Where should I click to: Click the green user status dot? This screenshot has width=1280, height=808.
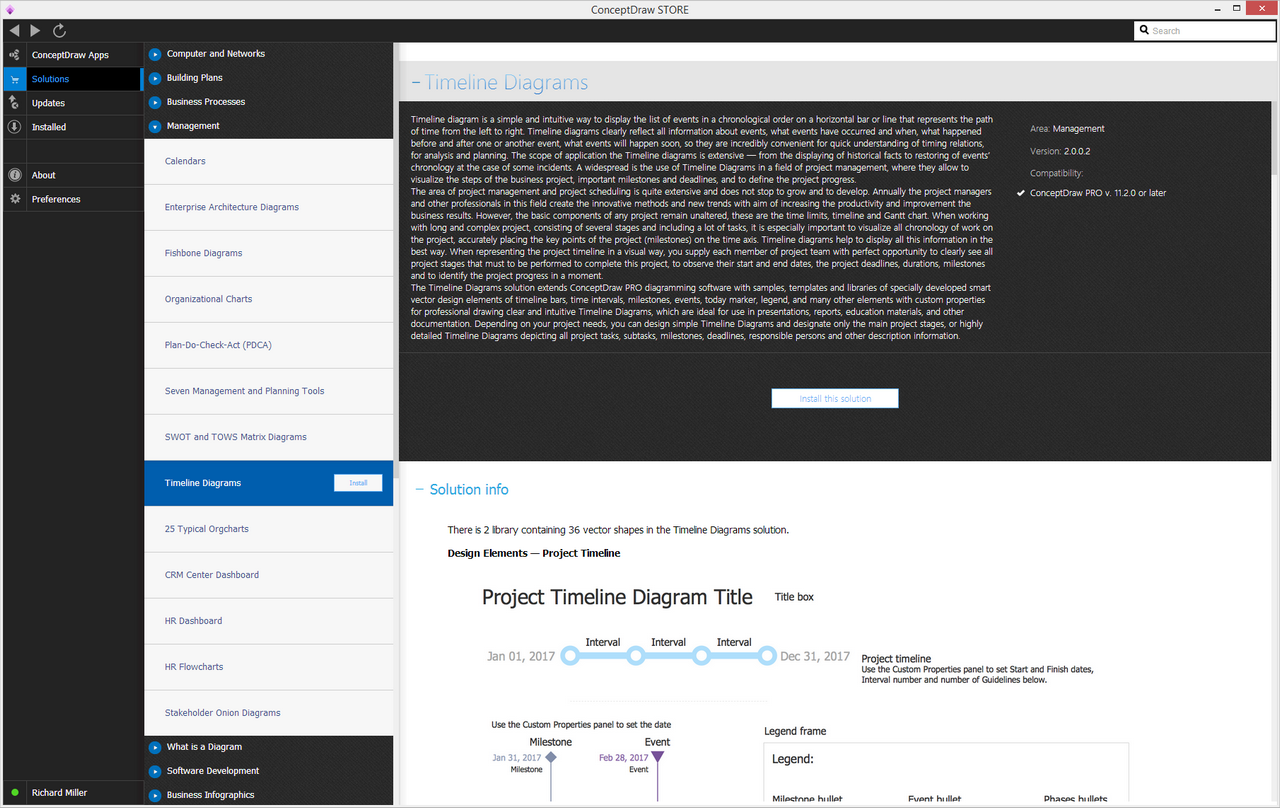click(15, 793)
